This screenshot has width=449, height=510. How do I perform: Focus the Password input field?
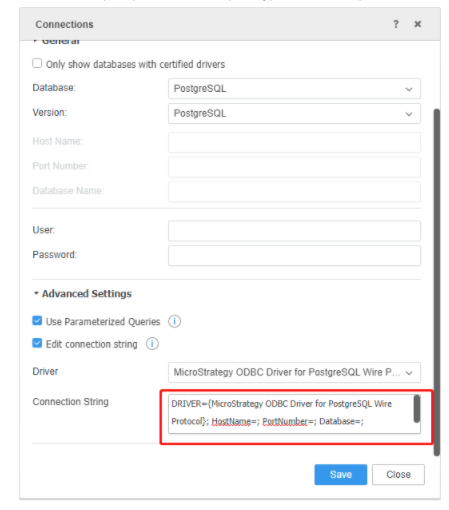pos(294,256)
